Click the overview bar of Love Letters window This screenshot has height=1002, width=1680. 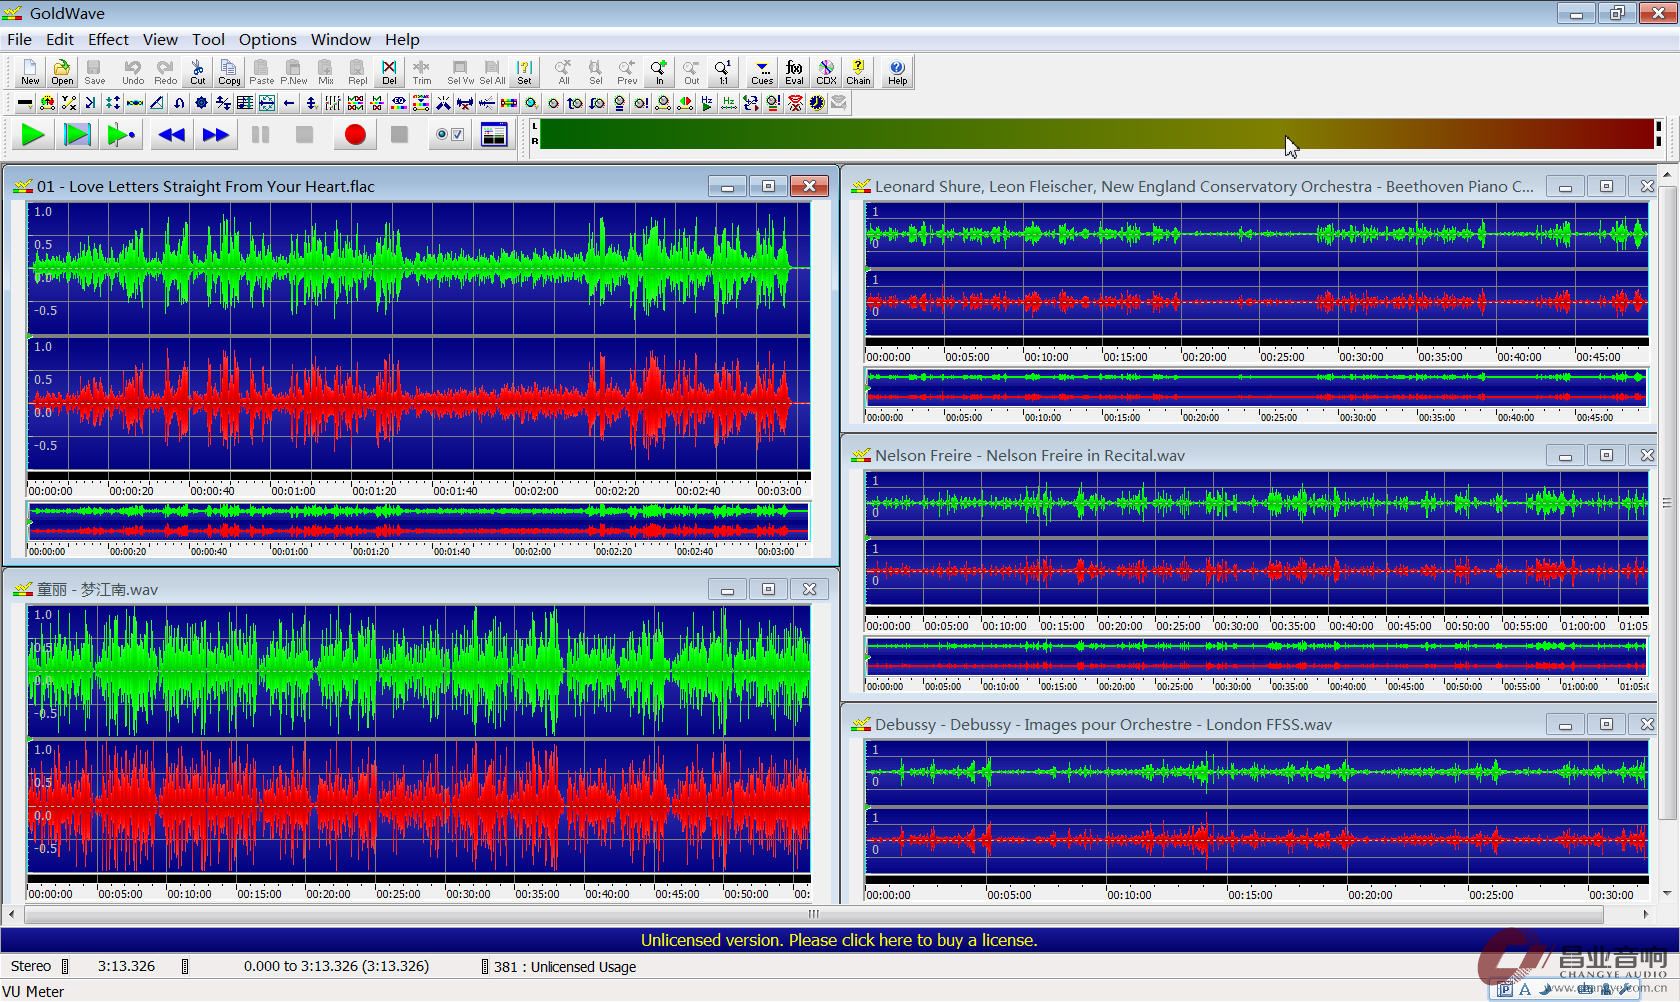pos(418,521)
